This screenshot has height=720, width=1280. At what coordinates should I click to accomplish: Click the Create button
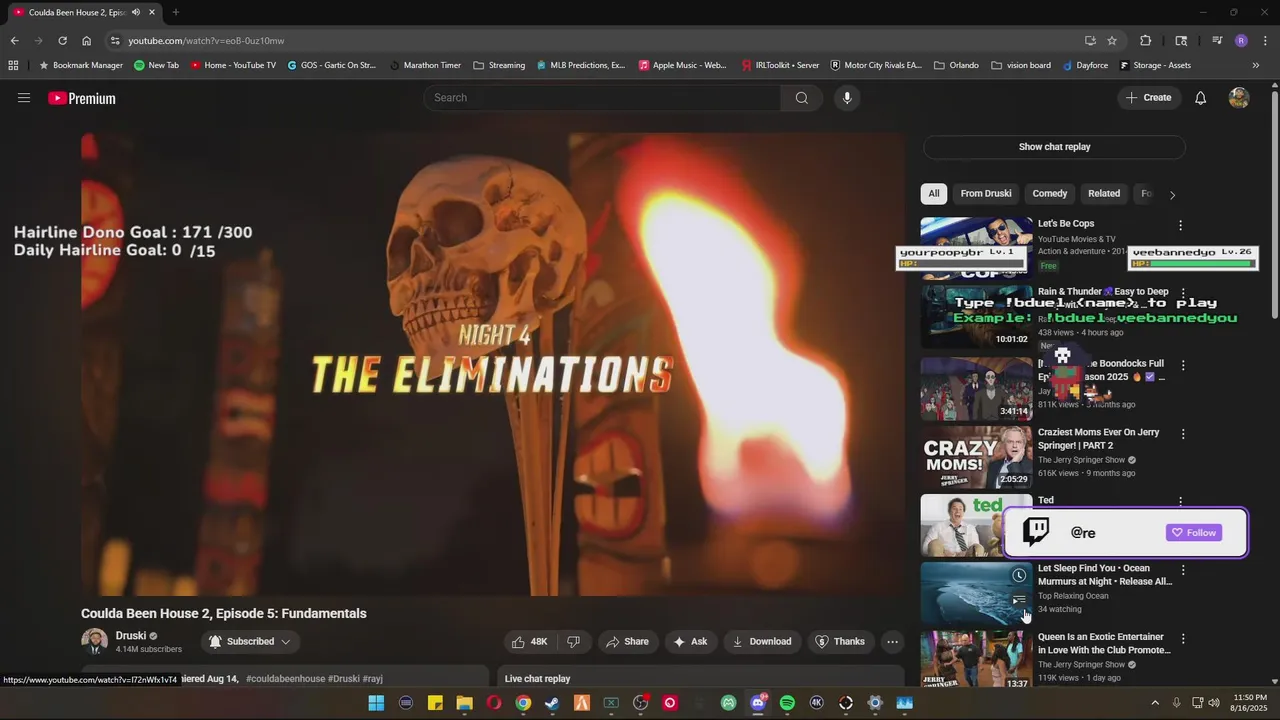click(1148, 98)
